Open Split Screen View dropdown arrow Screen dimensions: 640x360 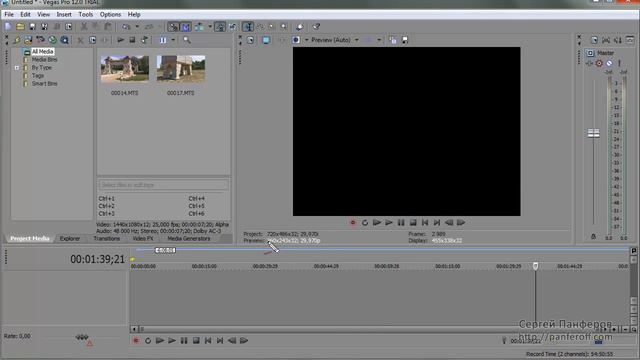[306, 40]
